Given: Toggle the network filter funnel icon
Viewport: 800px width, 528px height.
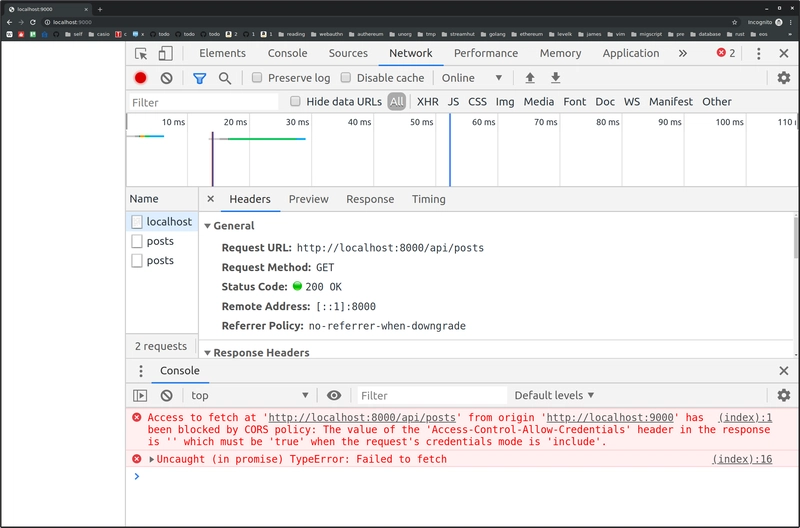Looking at the screenshot, I should pos(199,78).
